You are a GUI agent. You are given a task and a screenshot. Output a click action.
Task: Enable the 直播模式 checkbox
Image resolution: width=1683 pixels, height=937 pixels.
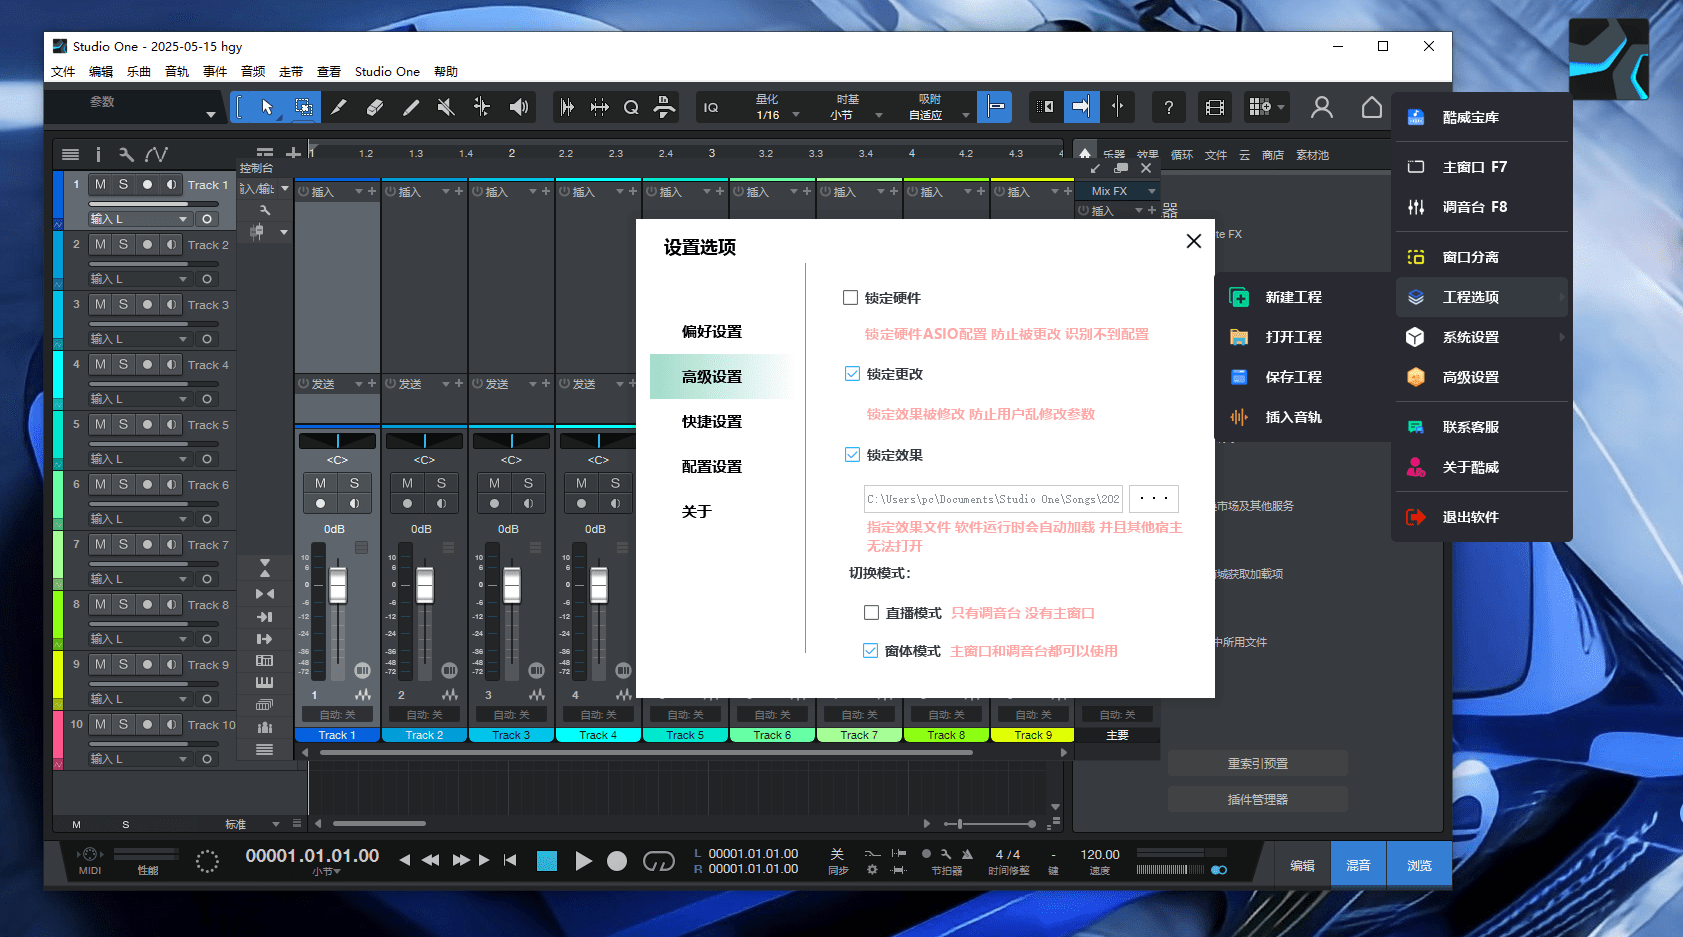tap(871, 613)
